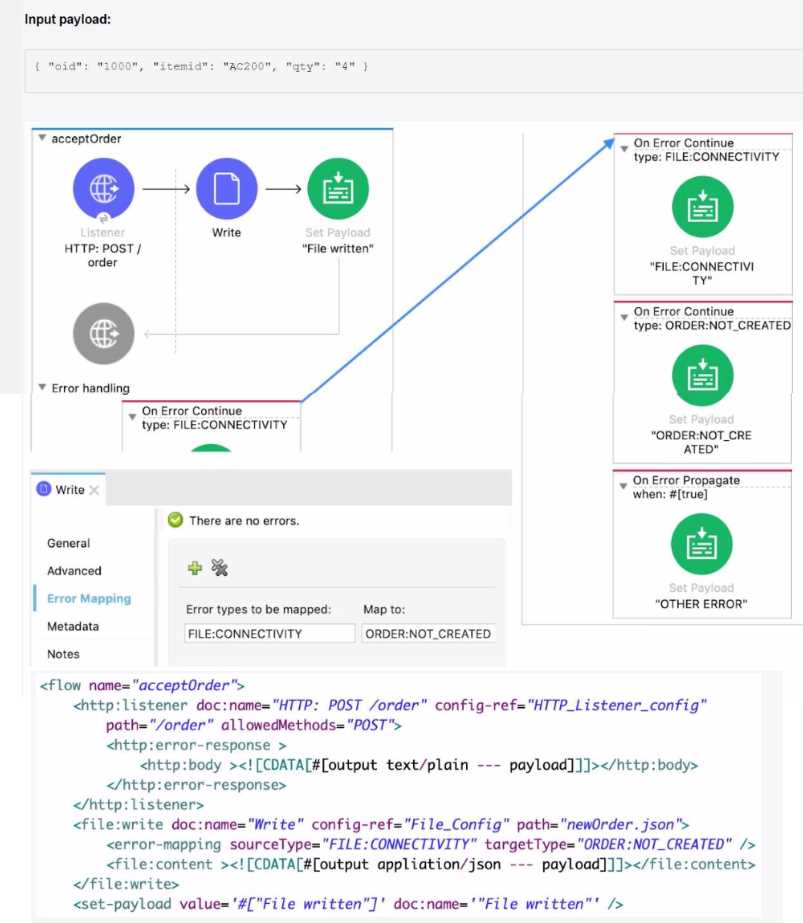Click the Write file operation icon
Screen dimensions: 803x923
226,189
